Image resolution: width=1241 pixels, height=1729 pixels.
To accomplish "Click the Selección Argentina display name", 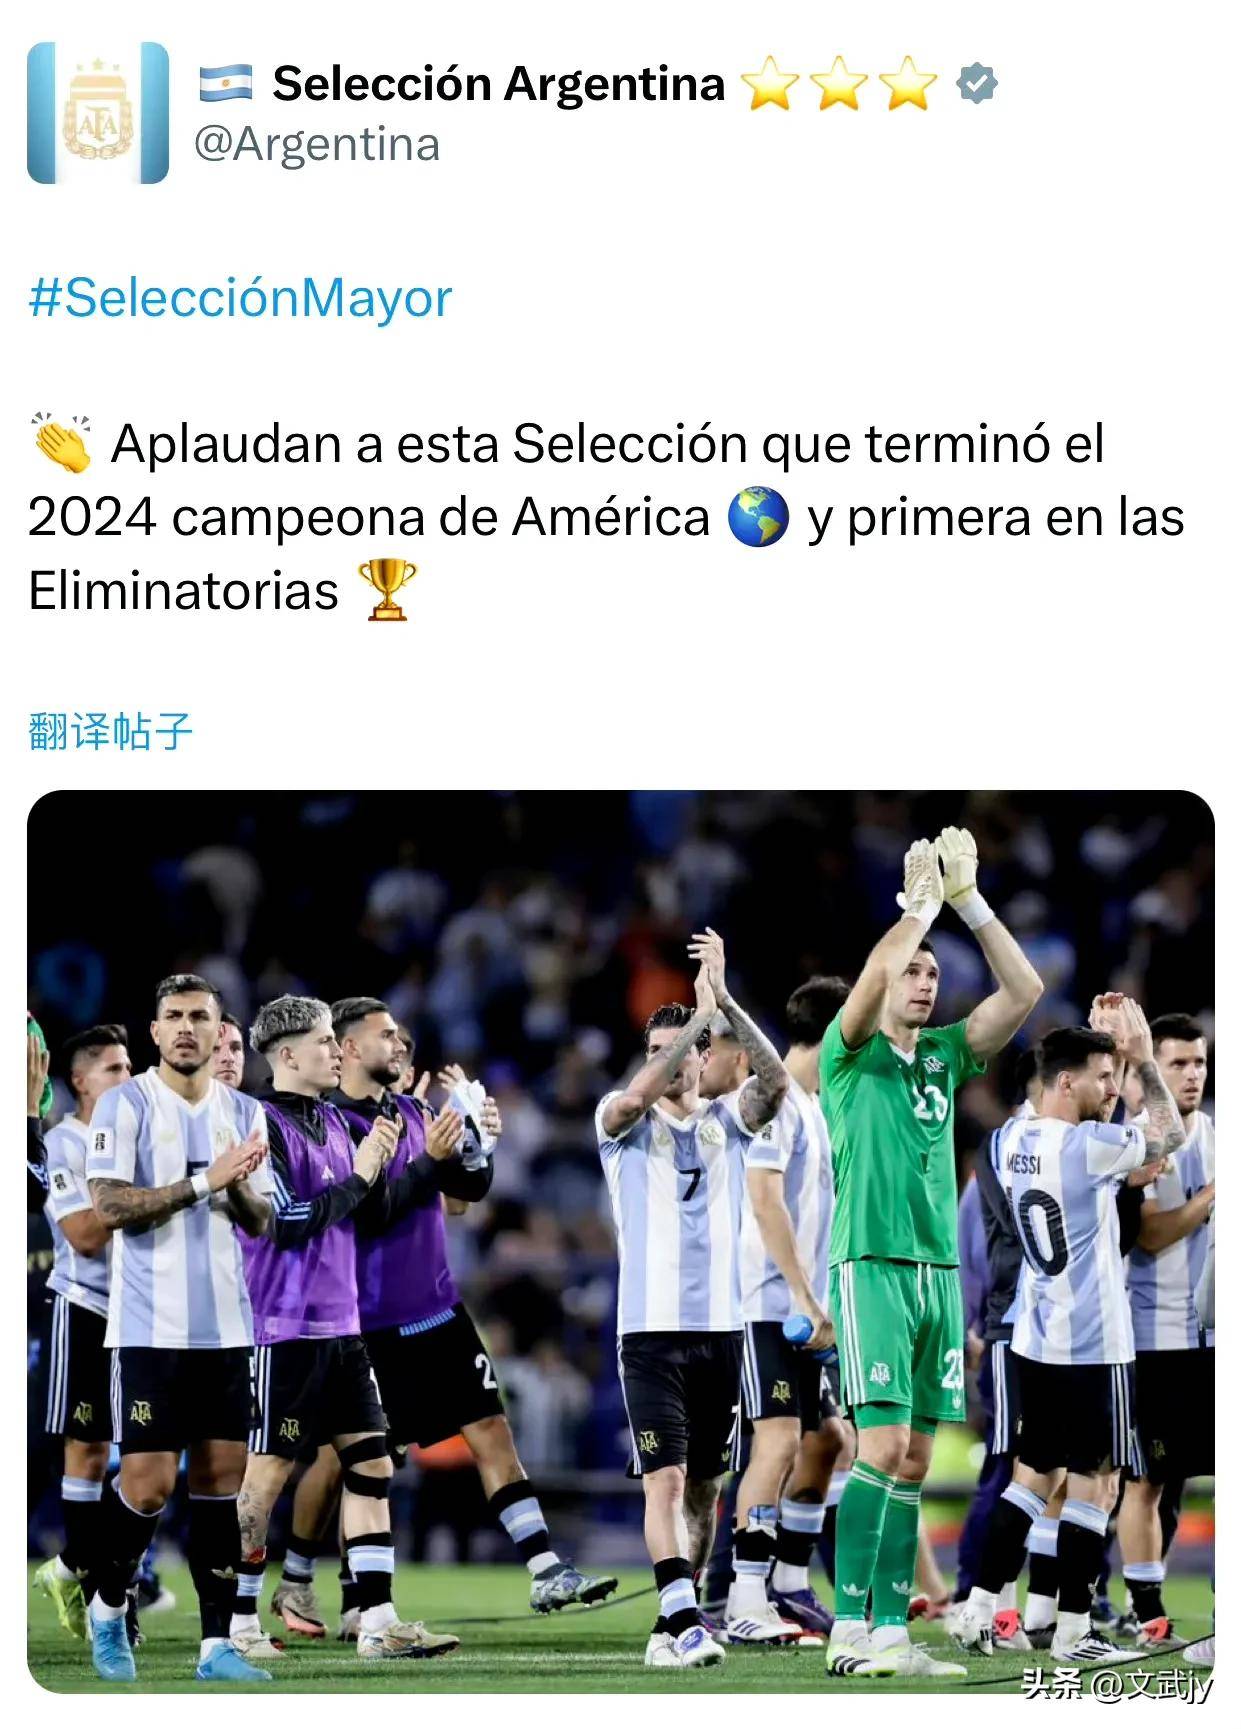I will point(498,83).
